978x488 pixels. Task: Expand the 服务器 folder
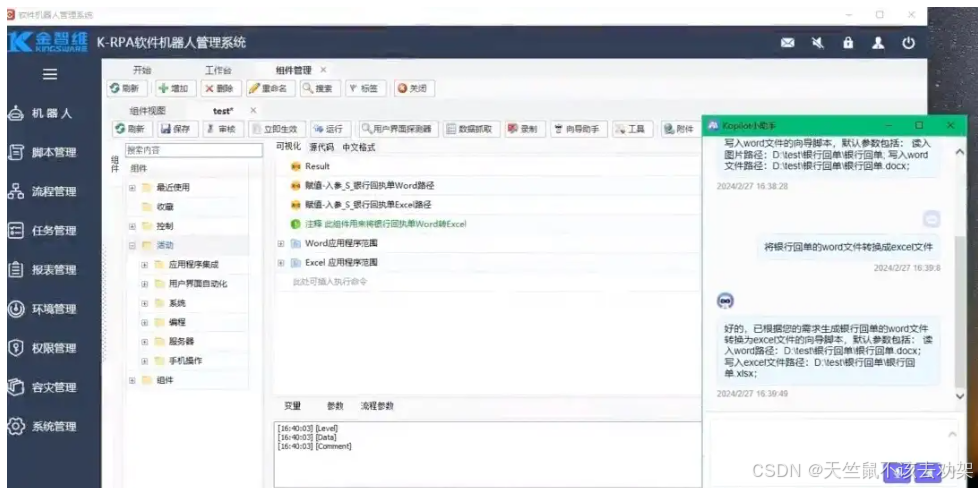coord(145,342)
